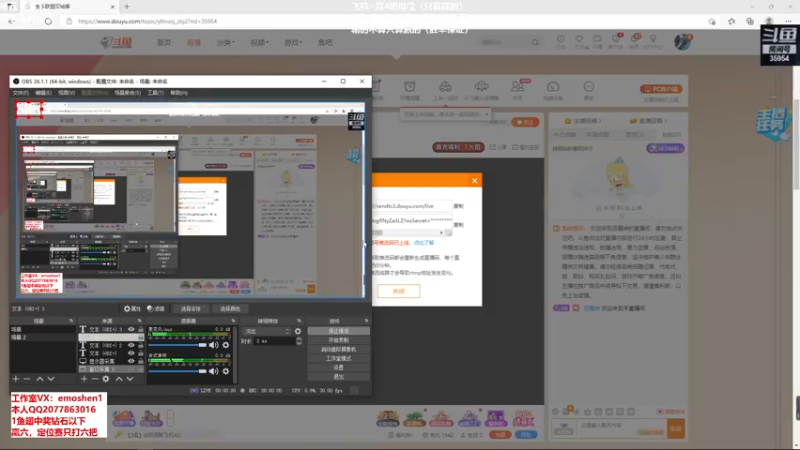Adjust the transition duration spinner arrows
This screenshot has height=450, width=800.
pyautogui.click(x=299, y=341)
